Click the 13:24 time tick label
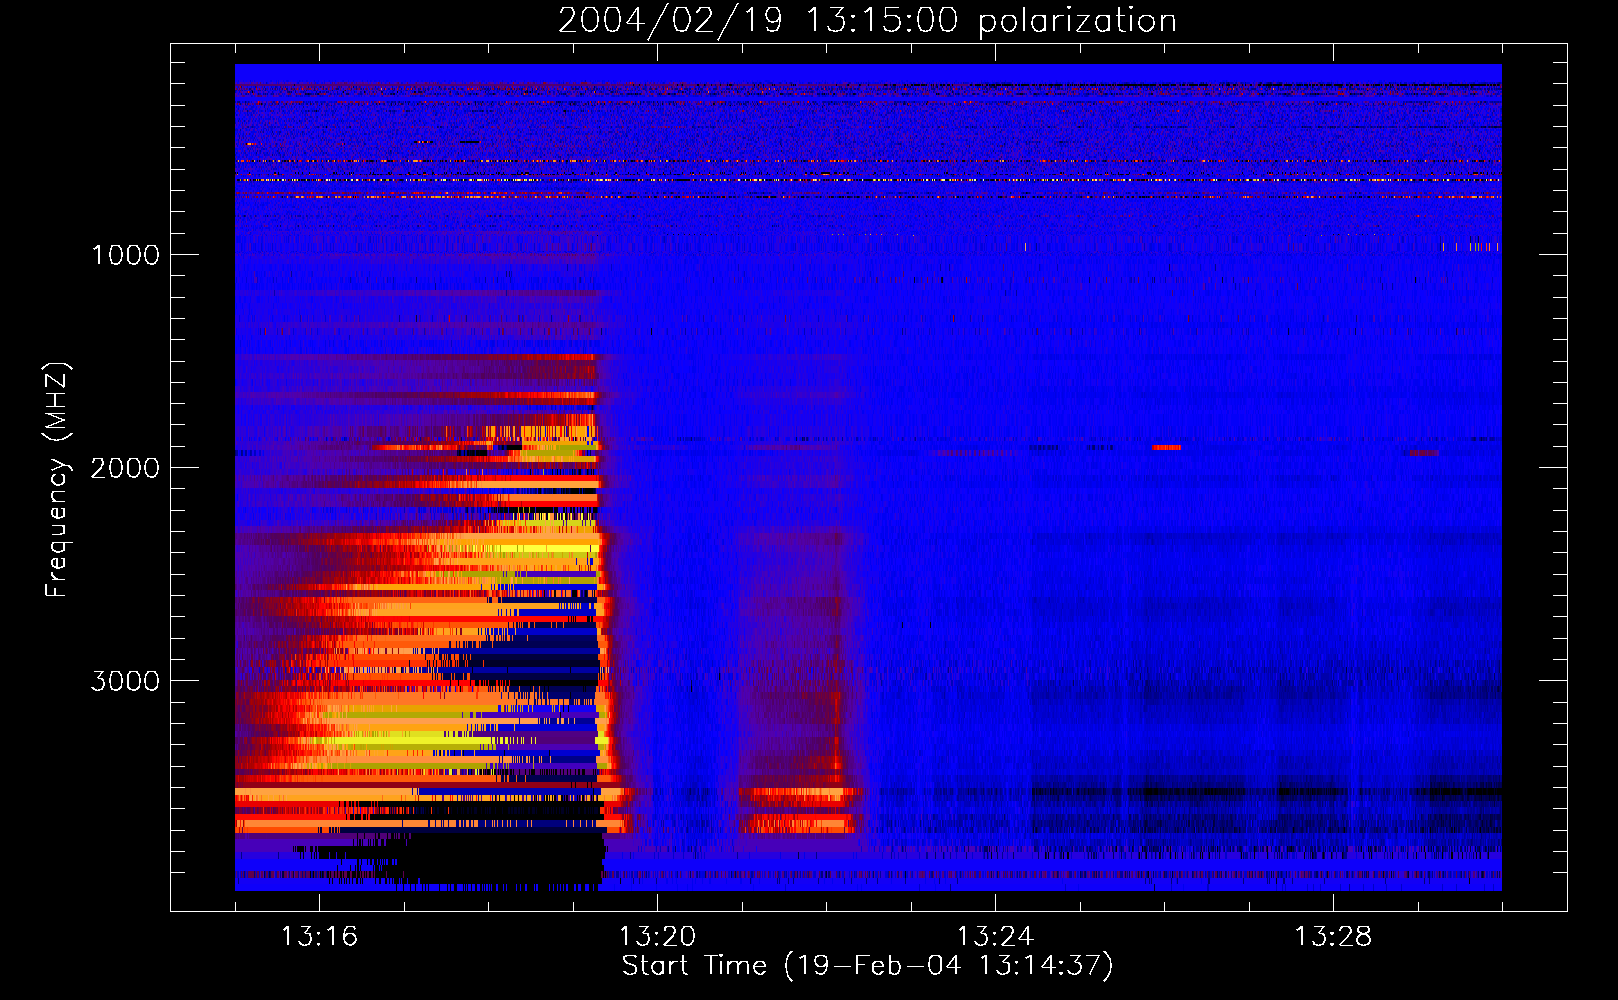The height and width of the screenshot is (1000, 1618). point(995,936)
